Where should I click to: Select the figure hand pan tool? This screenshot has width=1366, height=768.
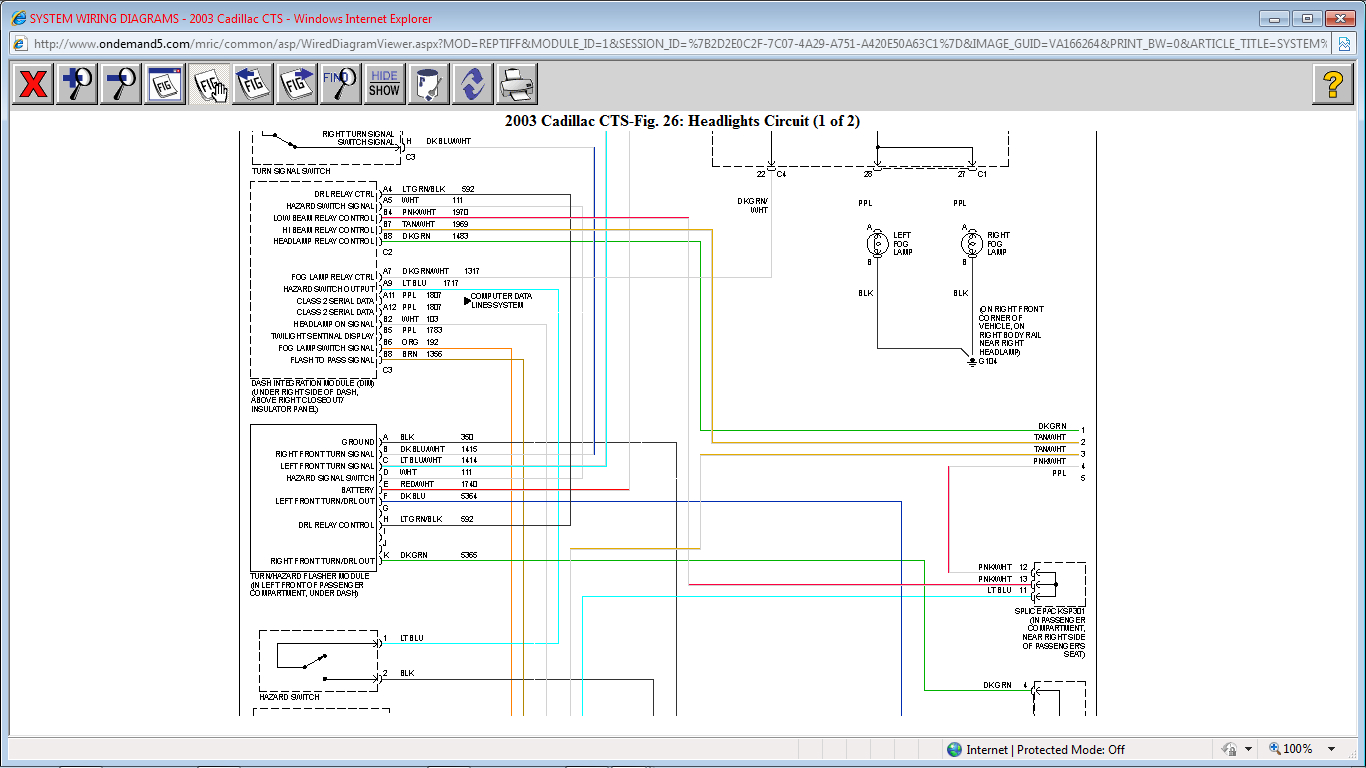pos(209,84)
